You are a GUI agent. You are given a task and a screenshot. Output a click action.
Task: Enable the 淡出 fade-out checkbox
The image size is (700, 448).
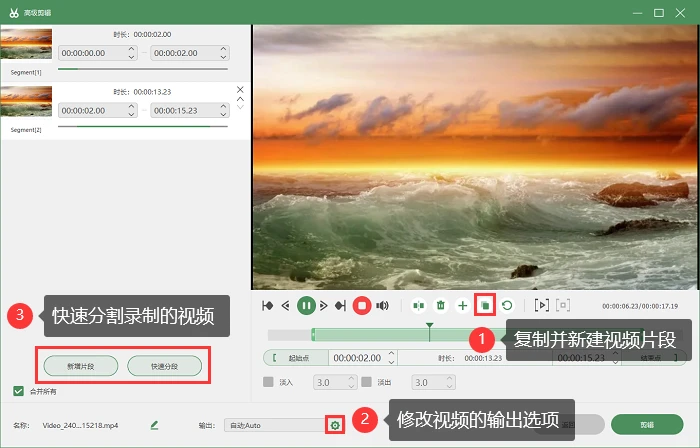click(367, 382)
